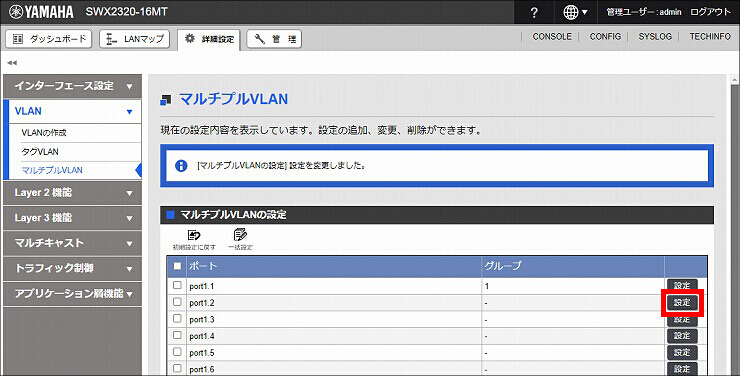This screenshot has width=740, height=376.
Task: Check the port1.1 checkbox
Action: coord(177,285)
